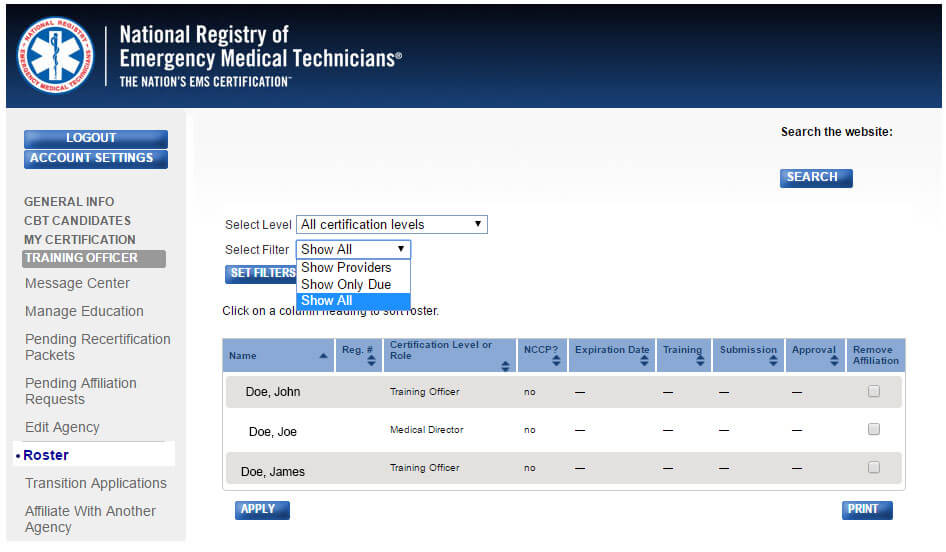Sort by NCCP? column arrows
The height and width of the screenshot is (552, 946).
556,360
